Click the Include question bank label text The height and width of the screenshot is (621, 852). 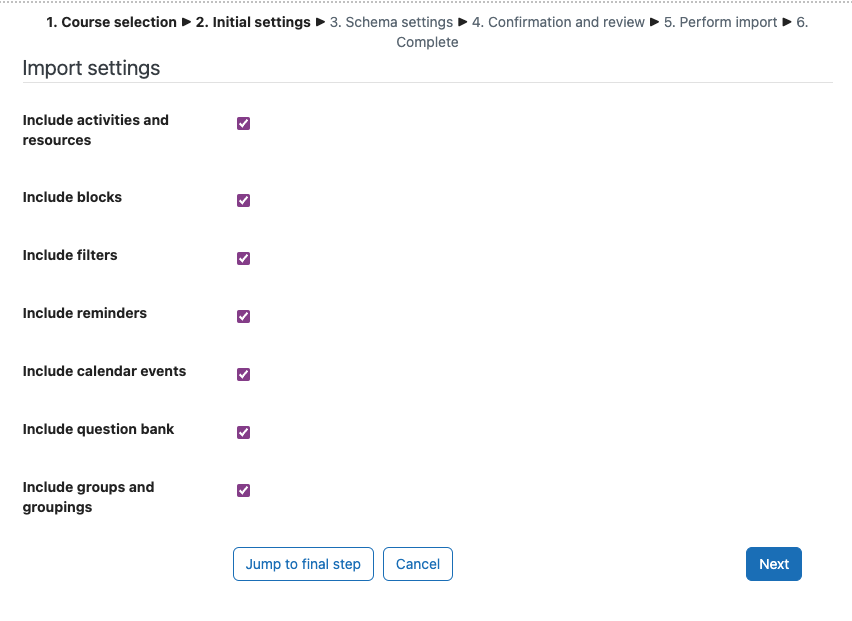pyautogui.click(x=98, y=429)
